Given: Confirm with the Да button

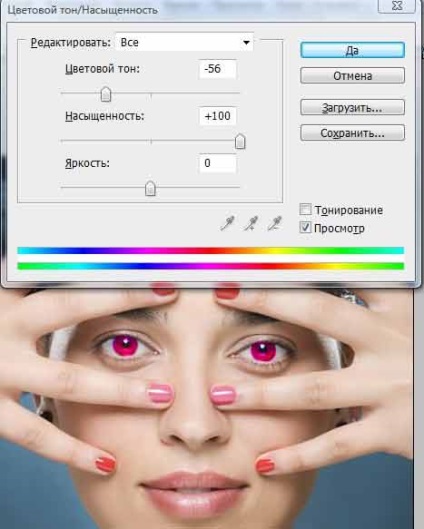Looking at the screenshot, I should [x=352, y=50].
